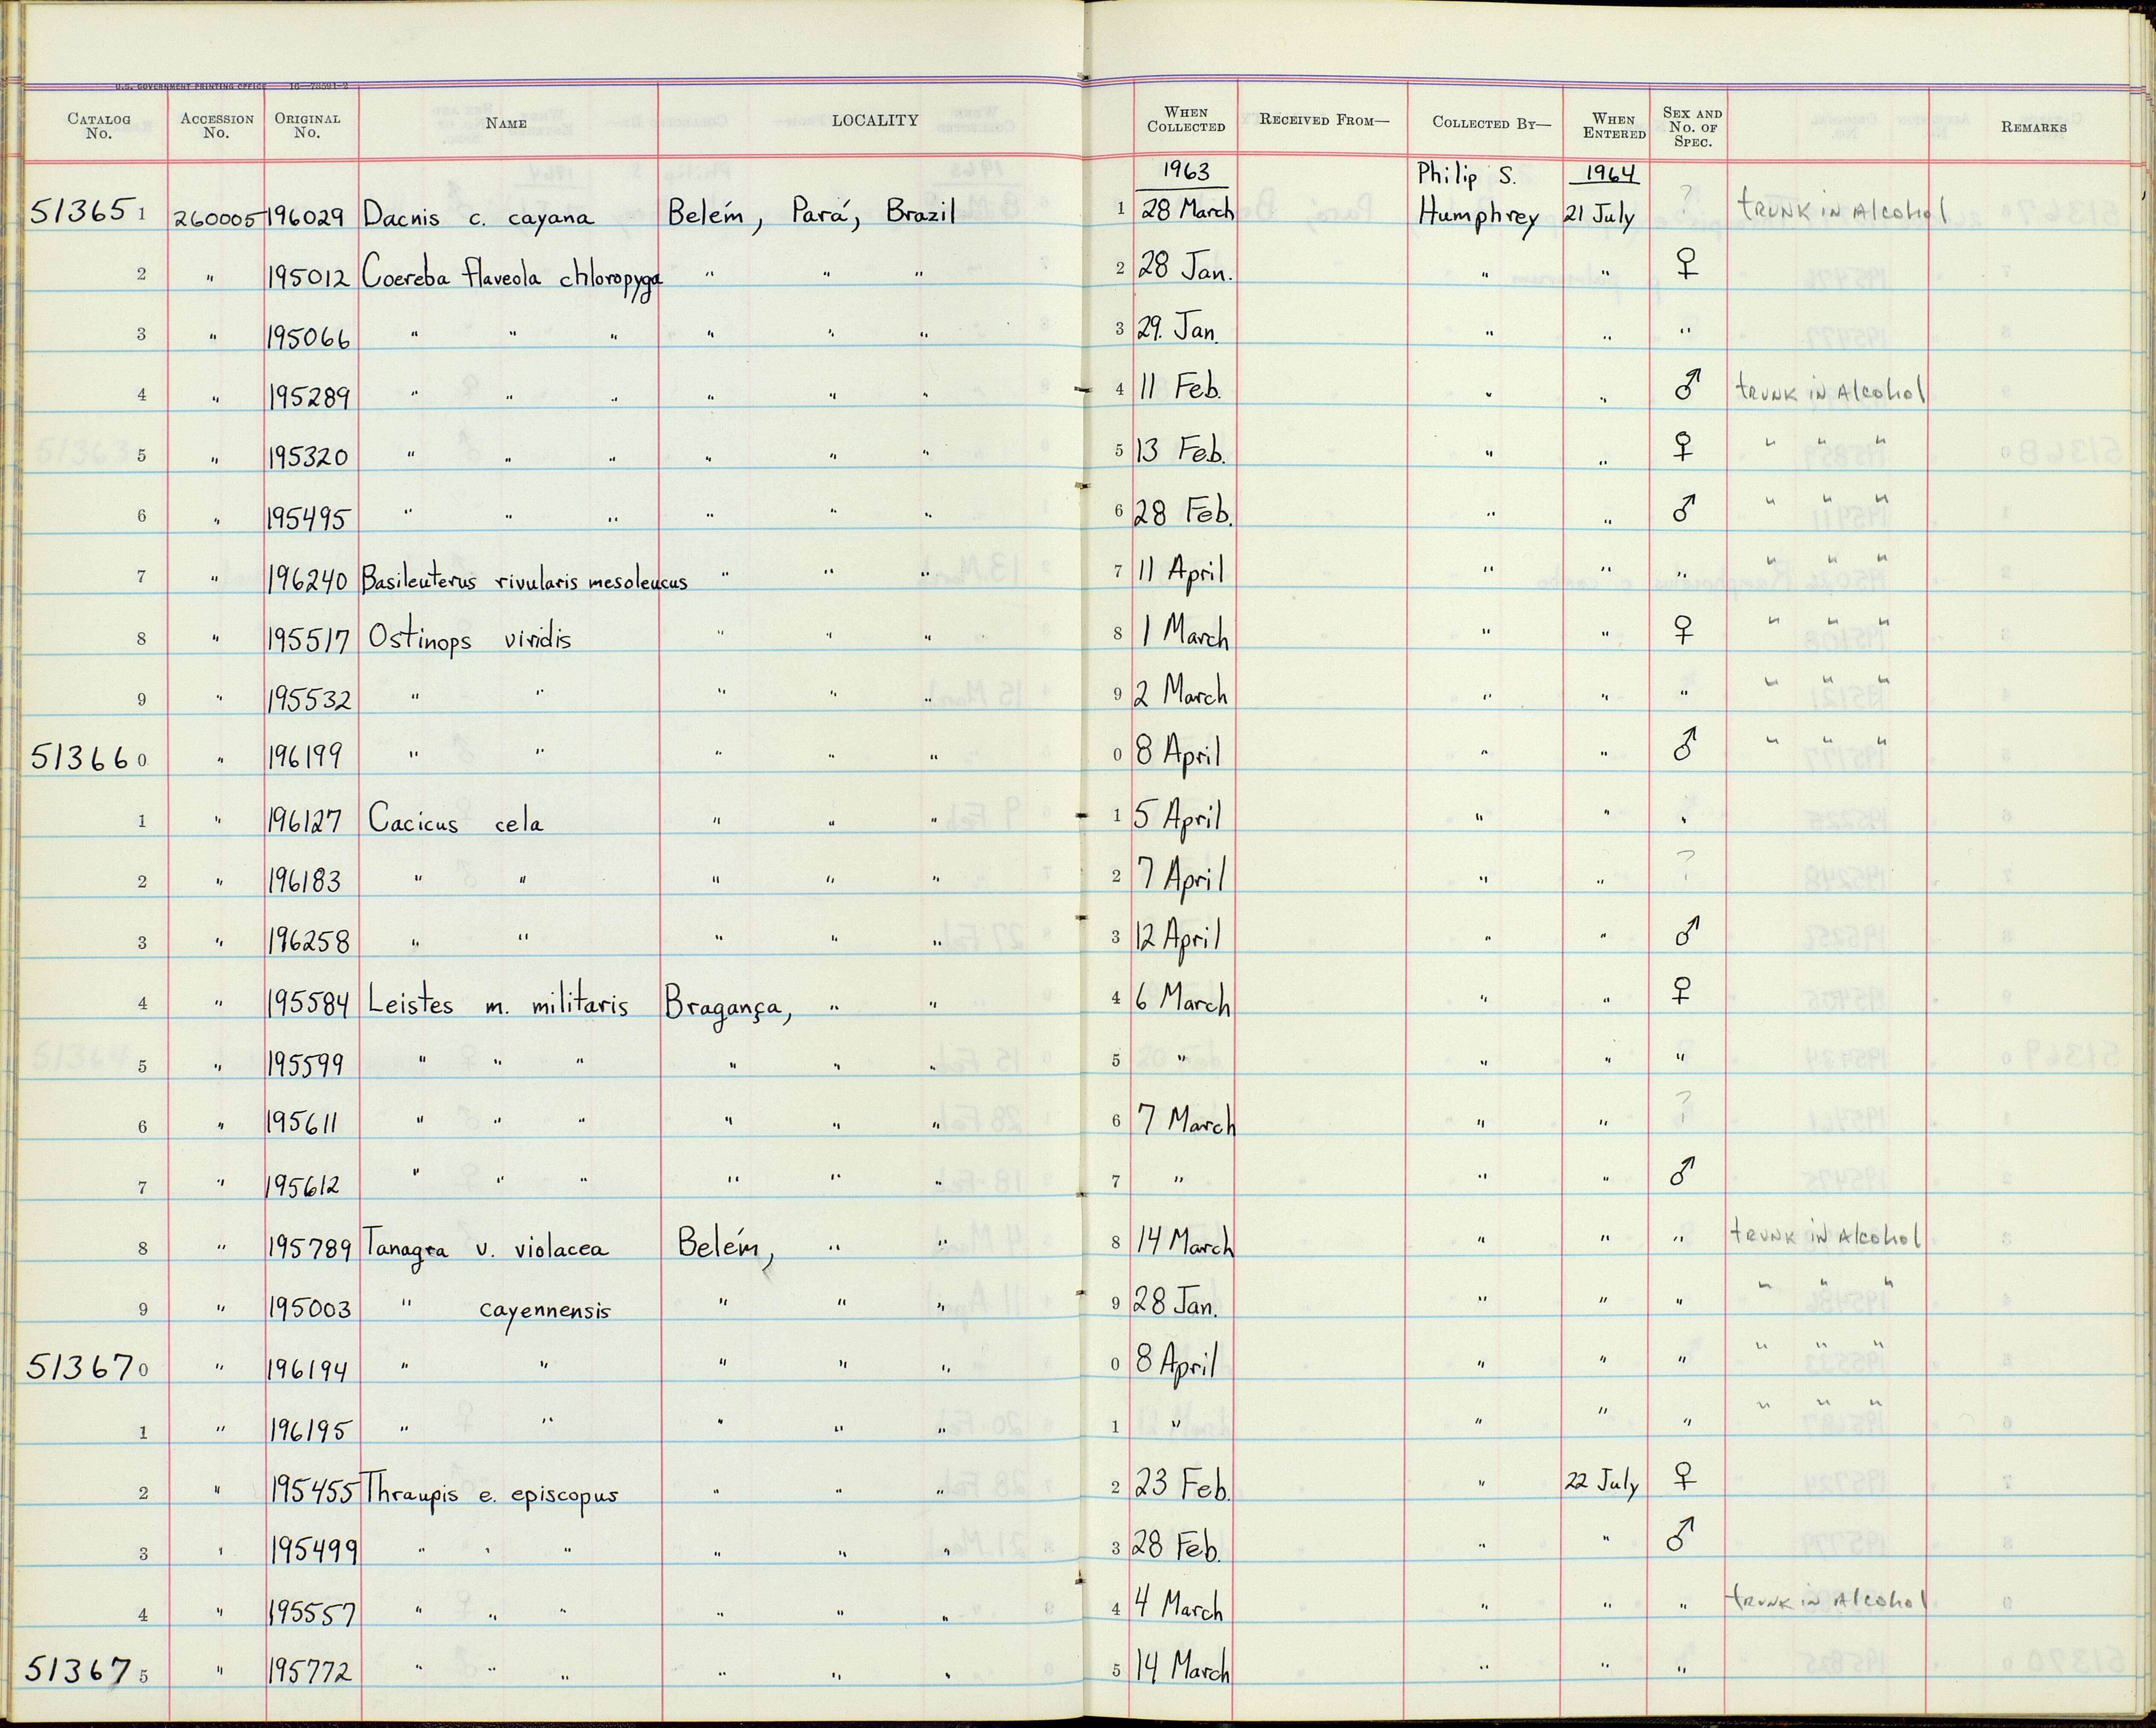This screenshot has height=1728, width=2156.
Task: Select original number 195772
Action: [310, 1671]
